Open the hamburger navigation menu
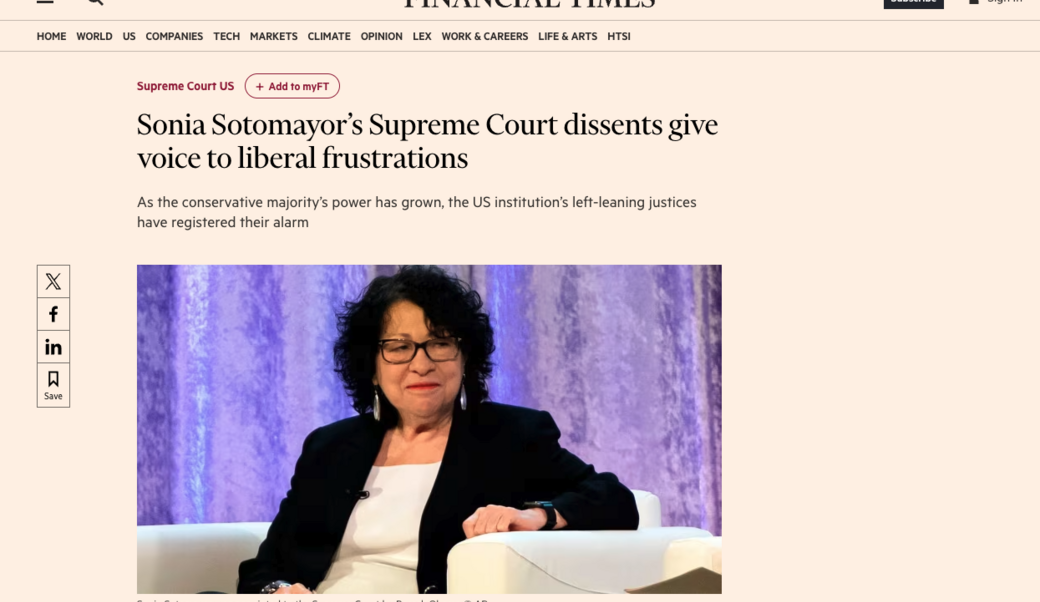1040x602 pixels. (43, 3)
